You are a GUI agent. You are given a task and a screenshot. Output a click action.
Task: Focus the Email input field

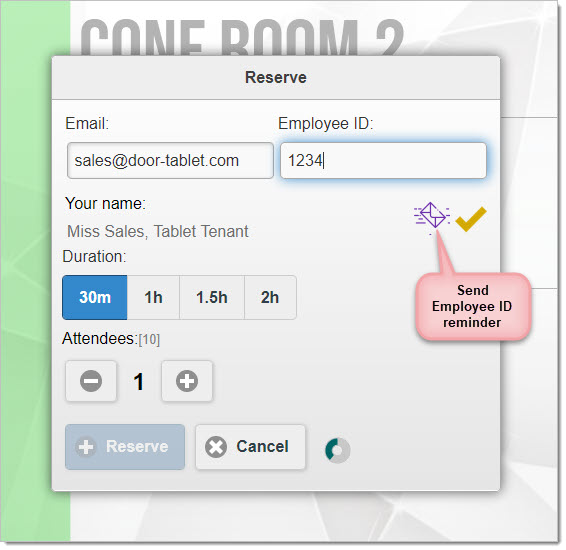[x=170, y=160]
